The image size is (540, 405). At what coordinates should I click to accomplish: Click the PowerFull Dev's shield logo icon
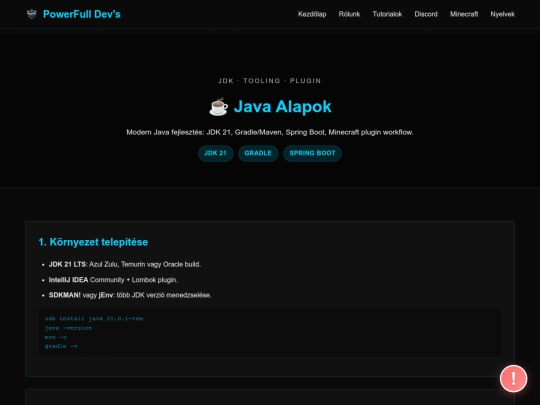(32, 14)
